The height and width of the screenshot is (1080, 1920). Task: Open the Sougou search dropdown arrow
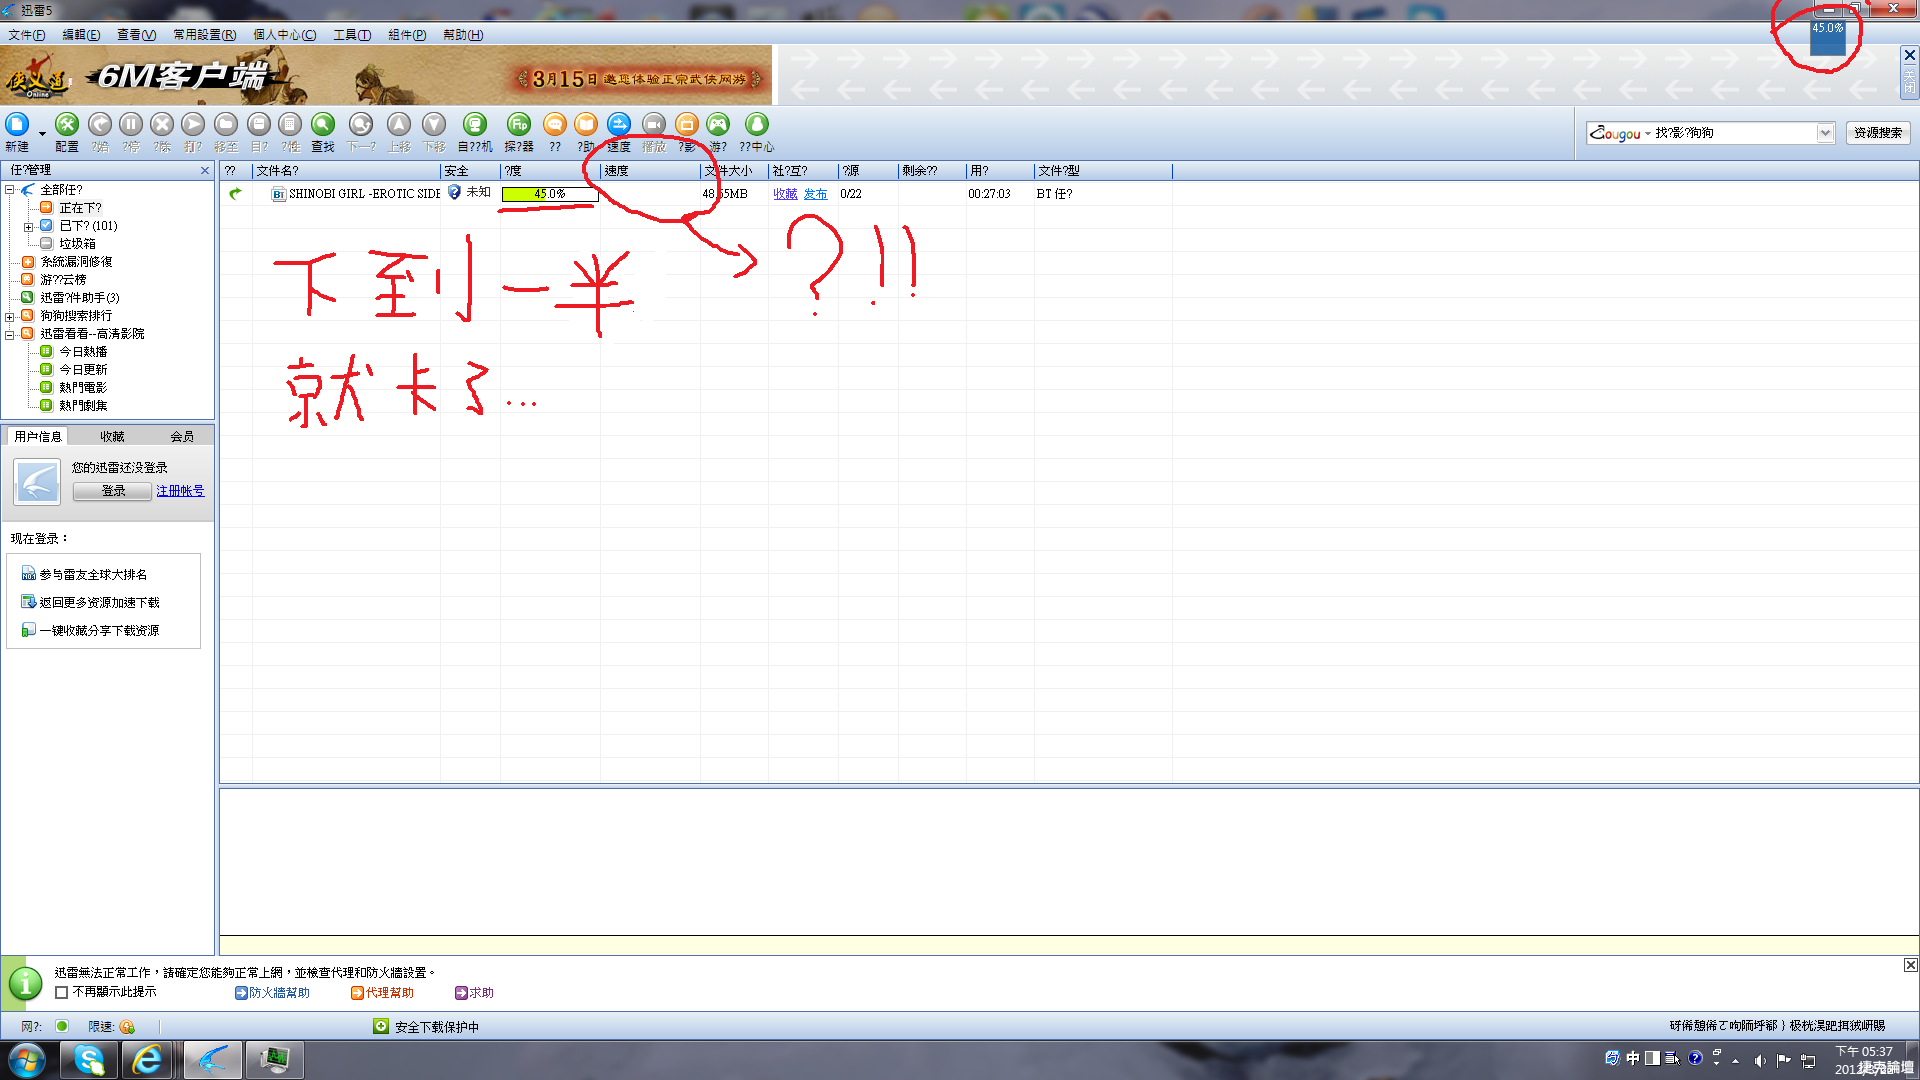(x=1825, y=133)
